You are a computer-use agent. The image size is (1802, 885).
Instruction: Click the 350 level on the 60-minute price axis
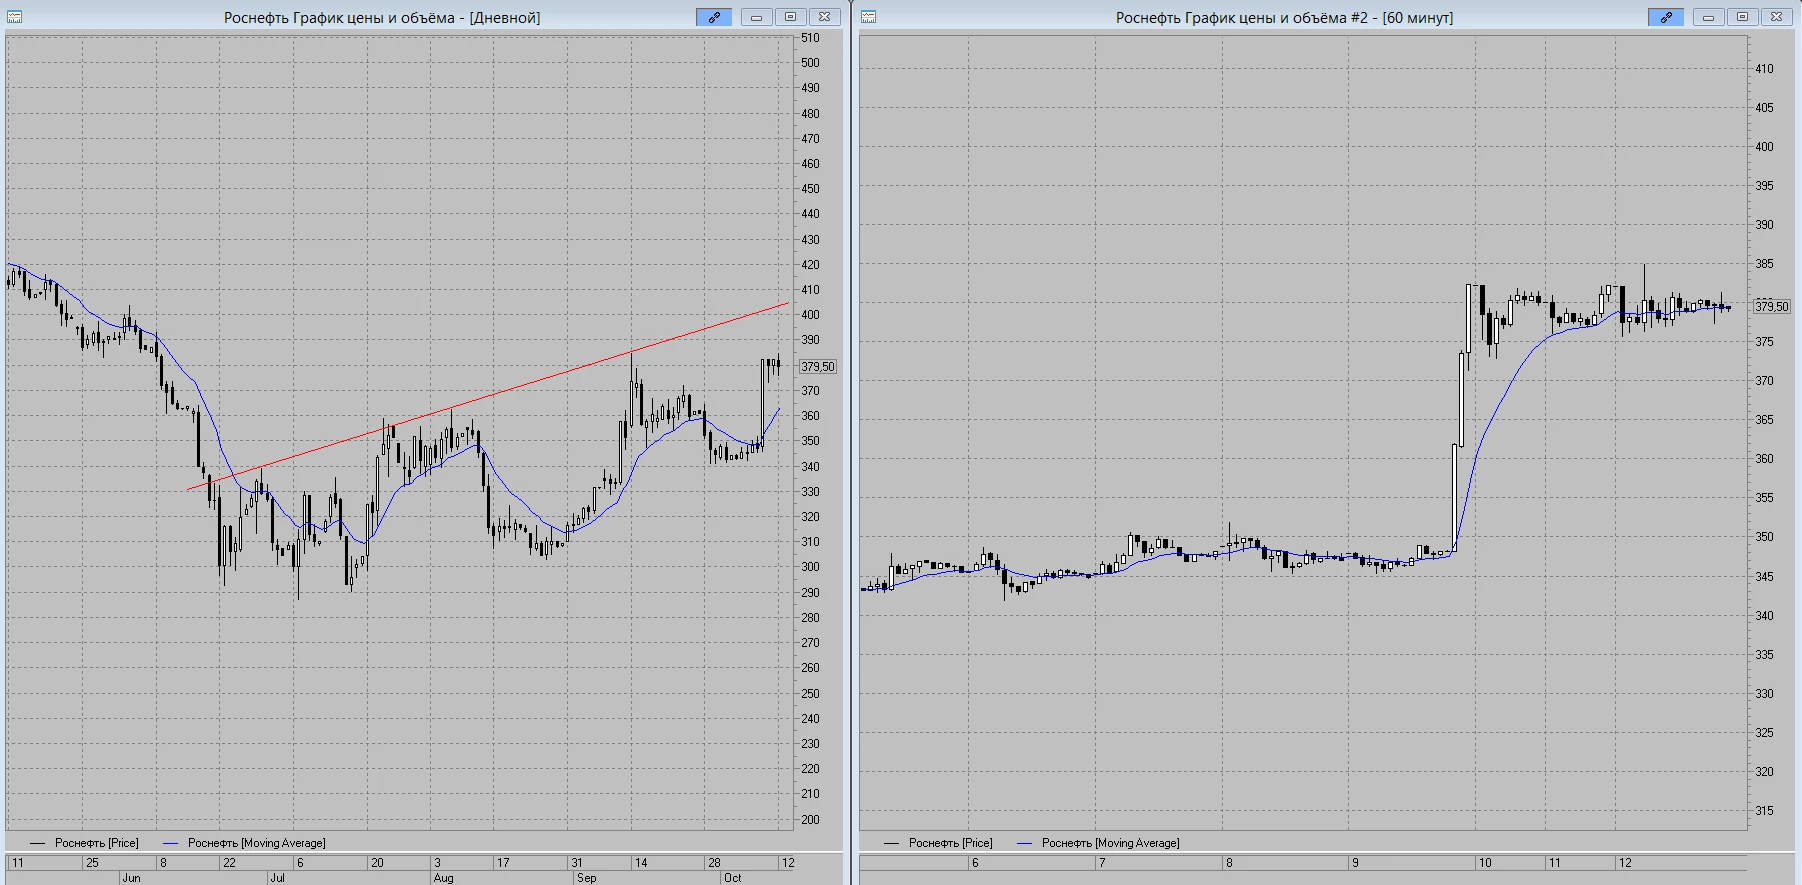coord(1764,537)
